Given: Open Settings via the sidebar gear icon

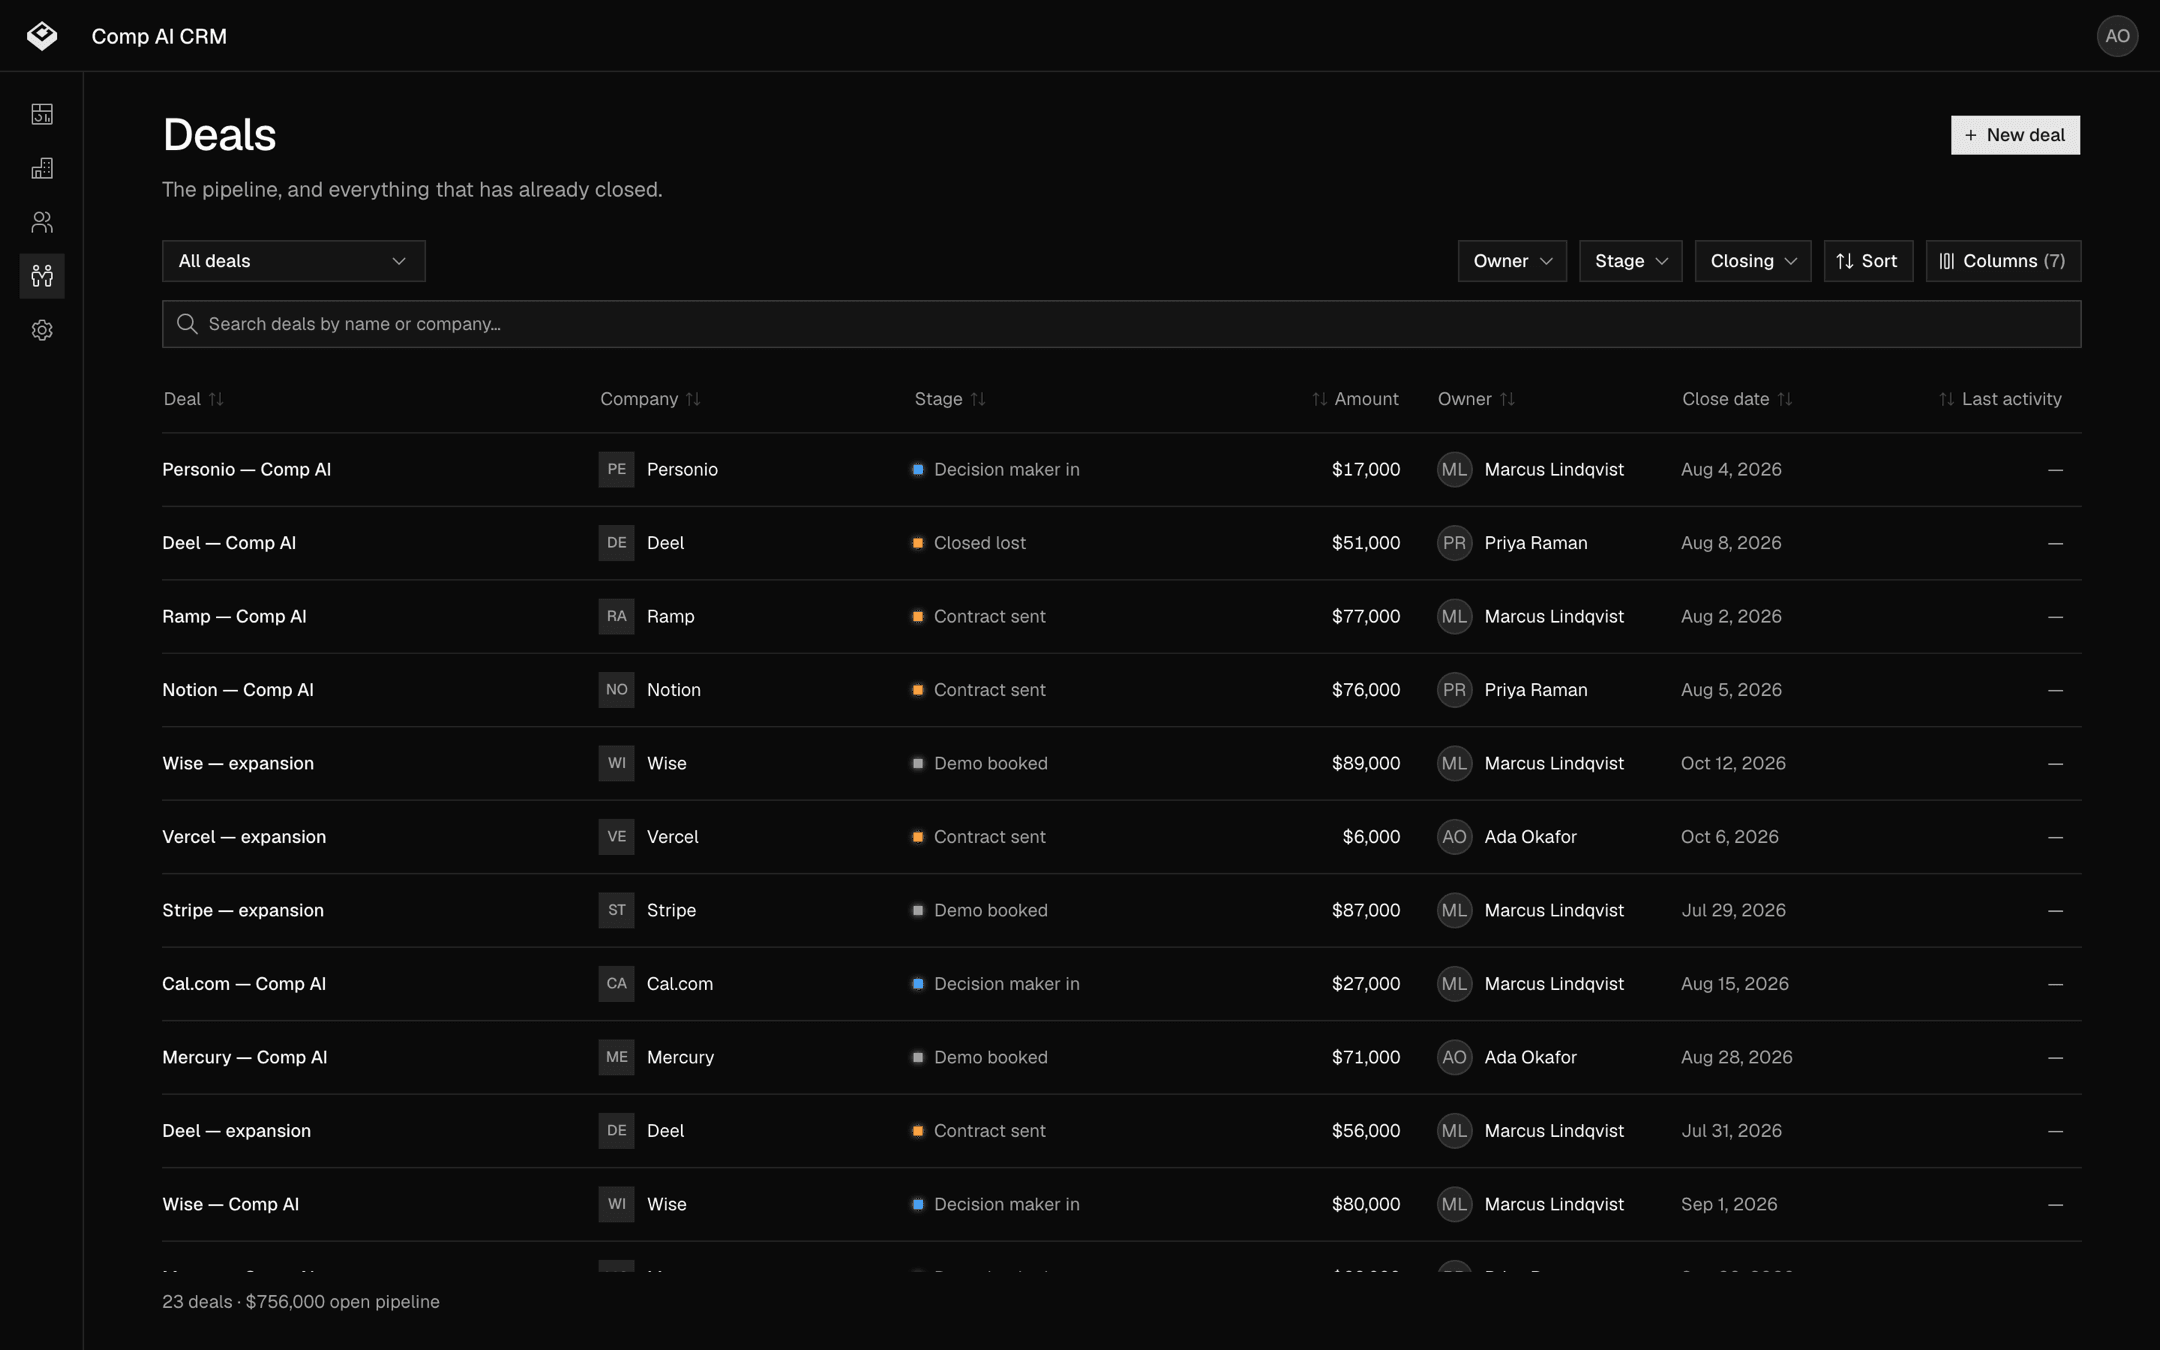Looking at the screenshot, I should point(42,330).
